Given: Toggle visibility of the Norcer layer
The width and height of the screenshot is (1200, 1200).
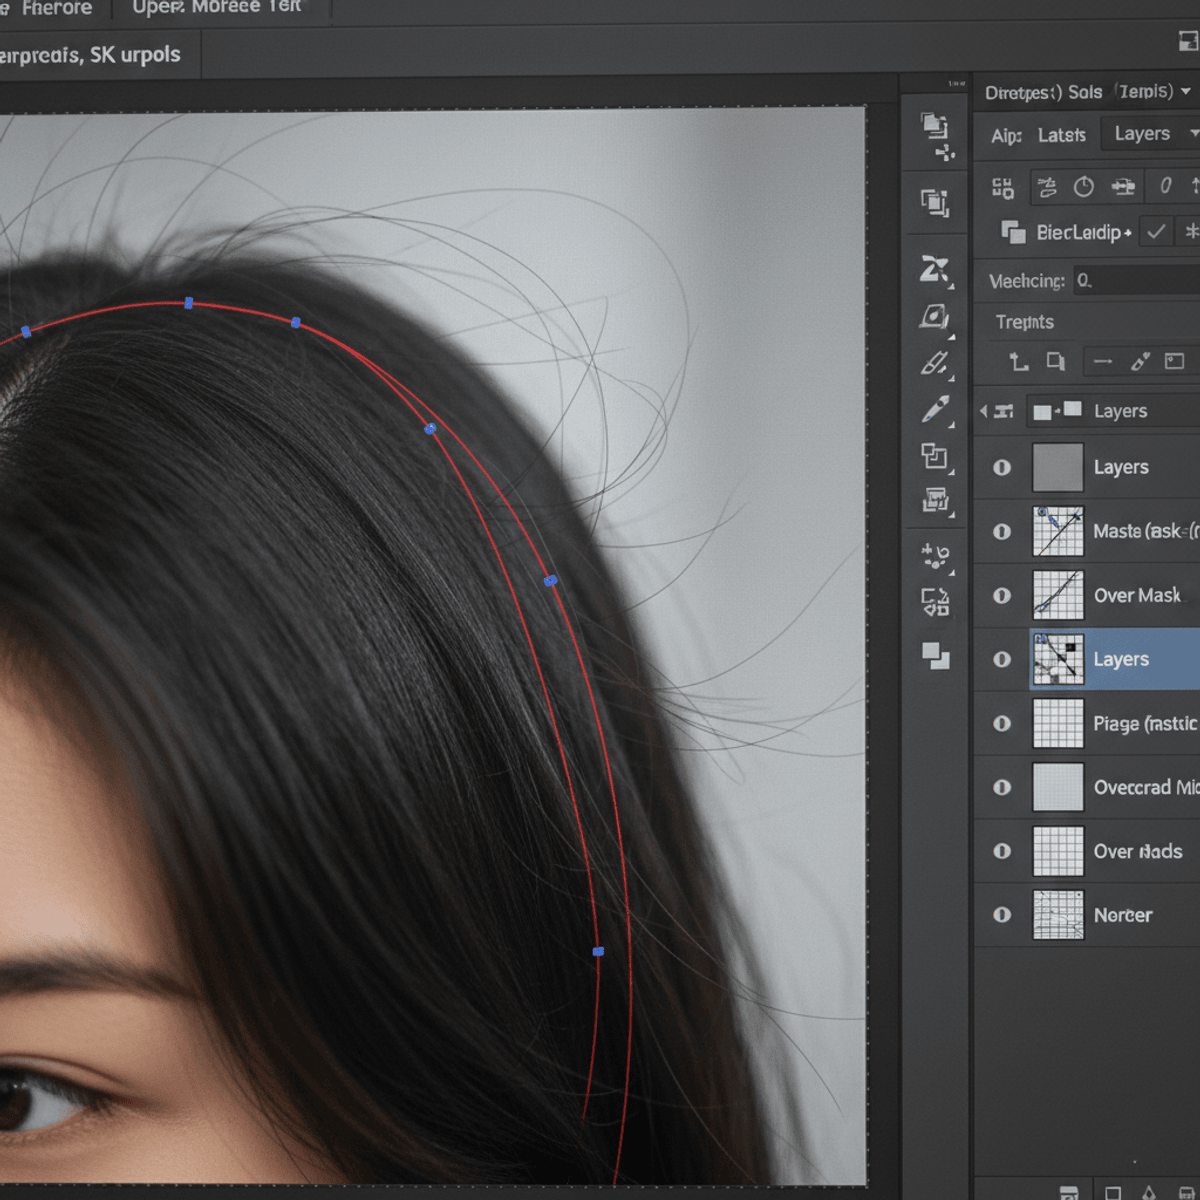Looking at the screenshot, I should pos(1001,915).
